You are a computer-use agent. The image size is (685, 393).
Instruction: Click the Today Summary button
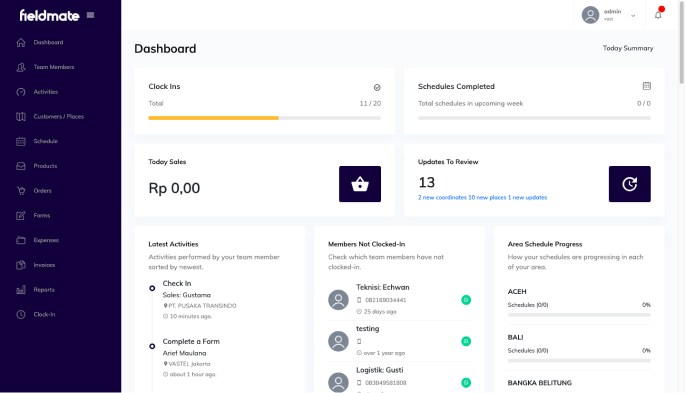[x=628, y=48]
